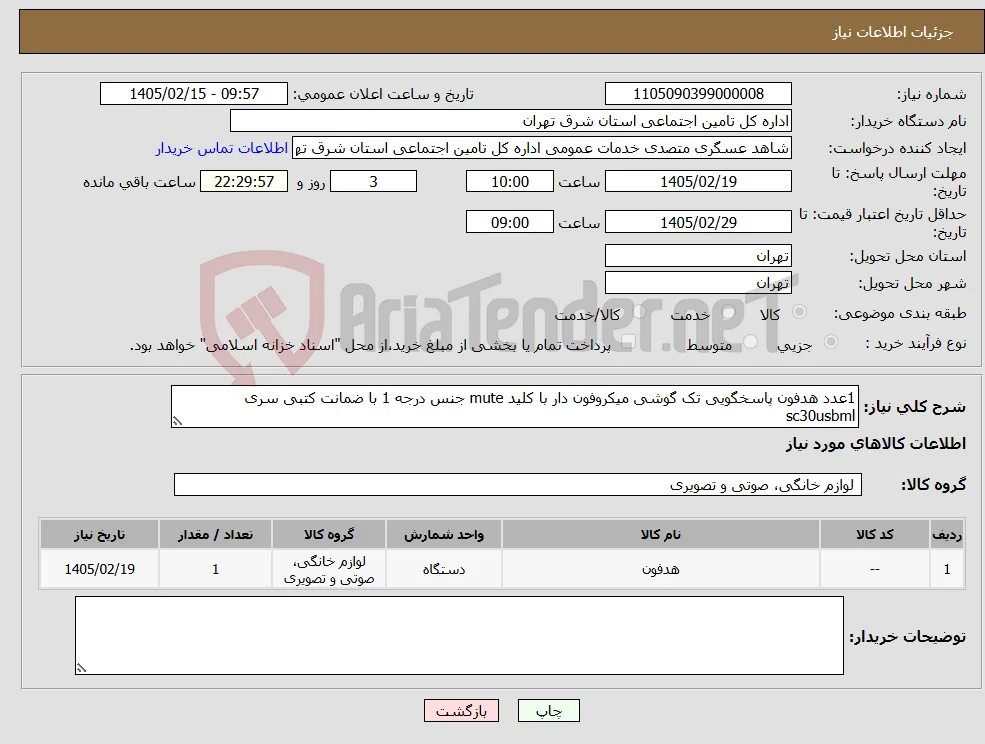Click the quantity cell in هدفون row
This screenshot has height=744, width=985.
215,569
